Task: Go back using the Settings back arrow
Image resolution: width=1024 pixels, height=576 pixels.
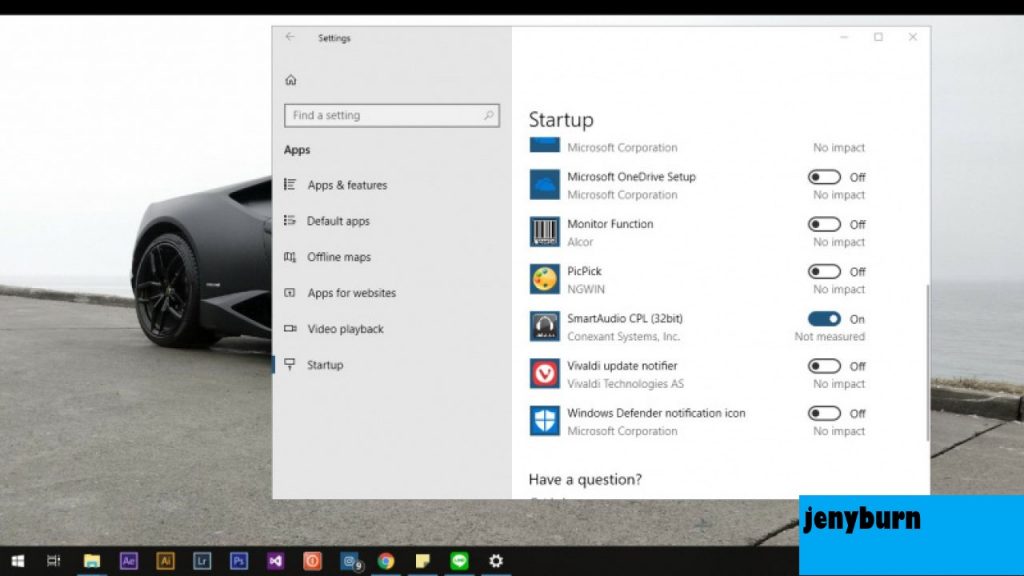Action: [x=290, y=37]
